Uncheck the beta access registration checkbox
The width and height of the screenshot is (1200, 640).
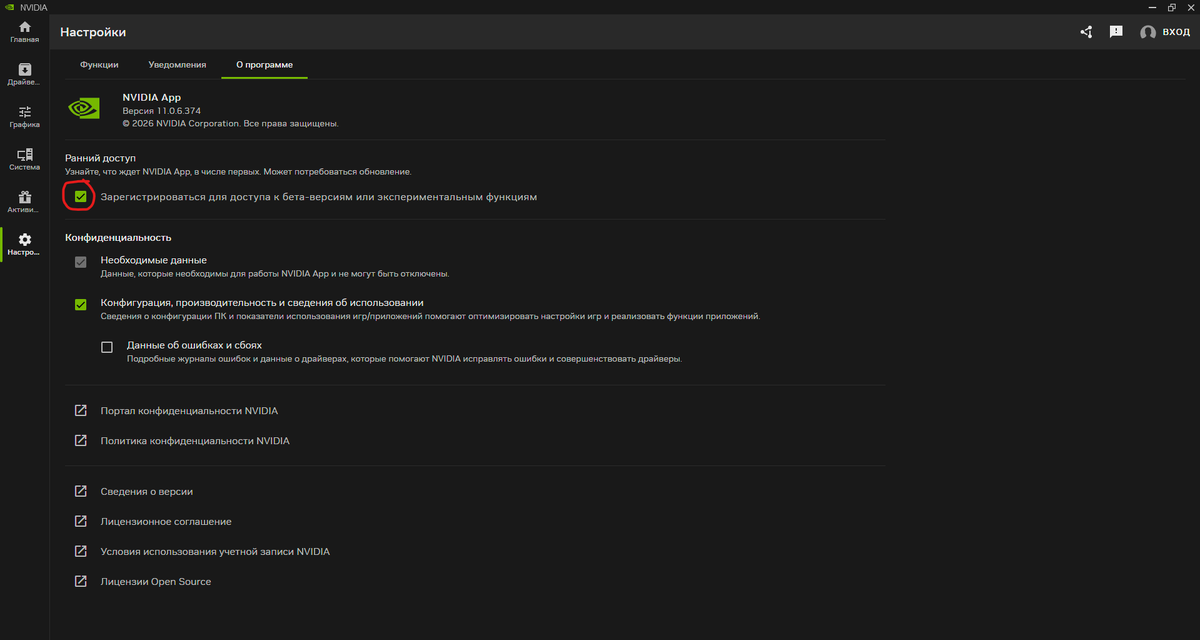[x=81, y=197]
